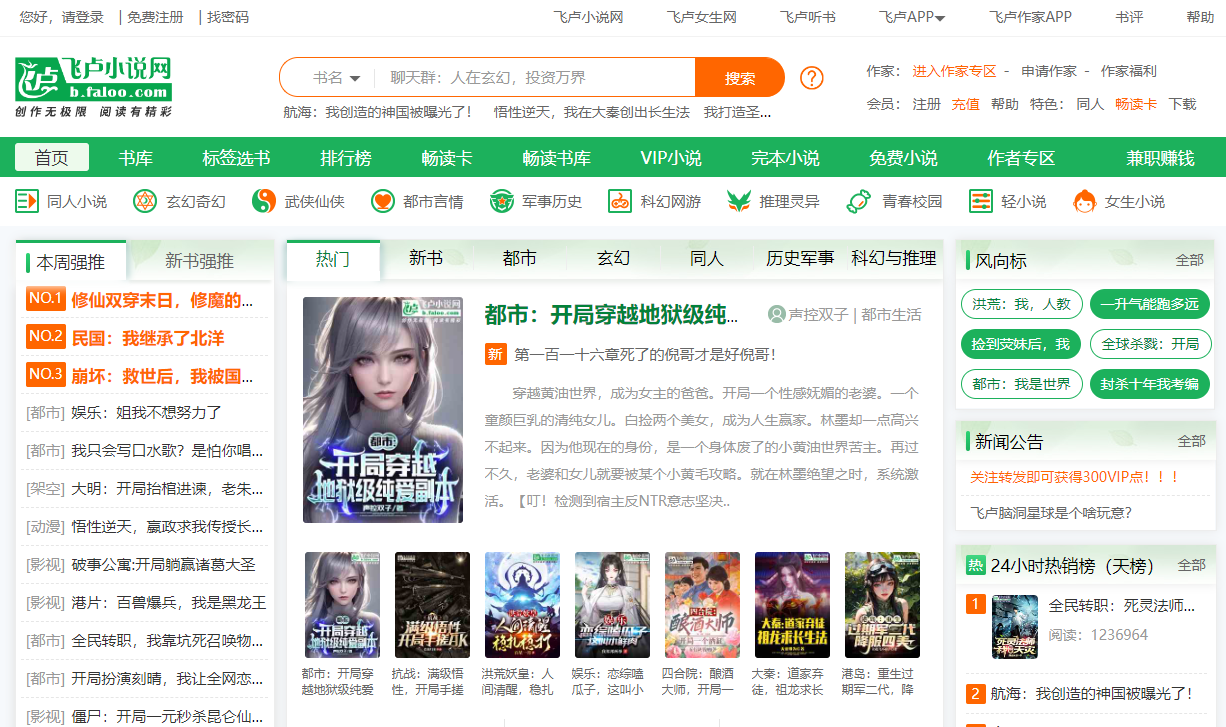Select the 玄幻 tab in featured panel
This screenshot has height=727, width=1226.
click(613, 258)
